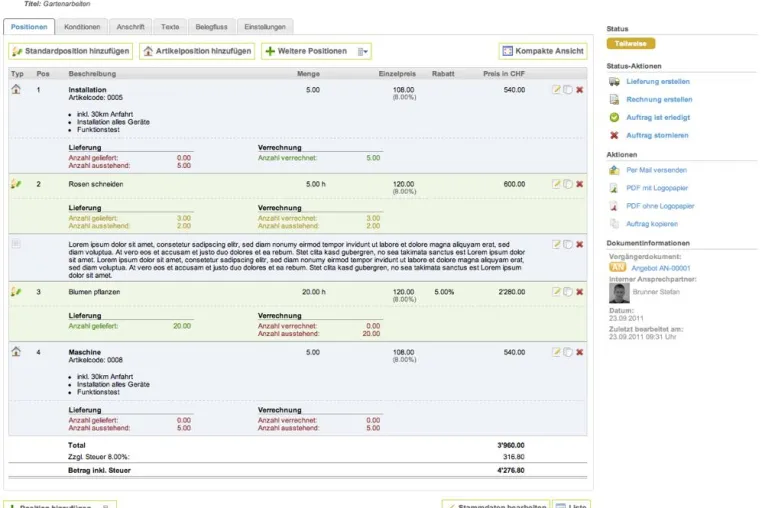The width and height of the screenshot is (762, 508).
Task: Click the Weitere Positionen button
Action: tap(316, 51)
